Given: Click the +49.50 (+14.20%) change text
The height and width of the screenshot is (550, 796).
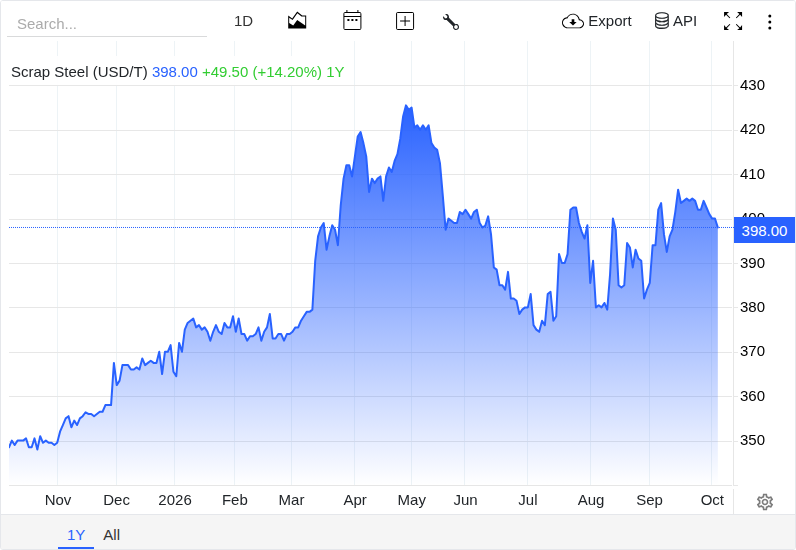Looking at the screenshot, I should pyautogui.click(x=262, y=72).
